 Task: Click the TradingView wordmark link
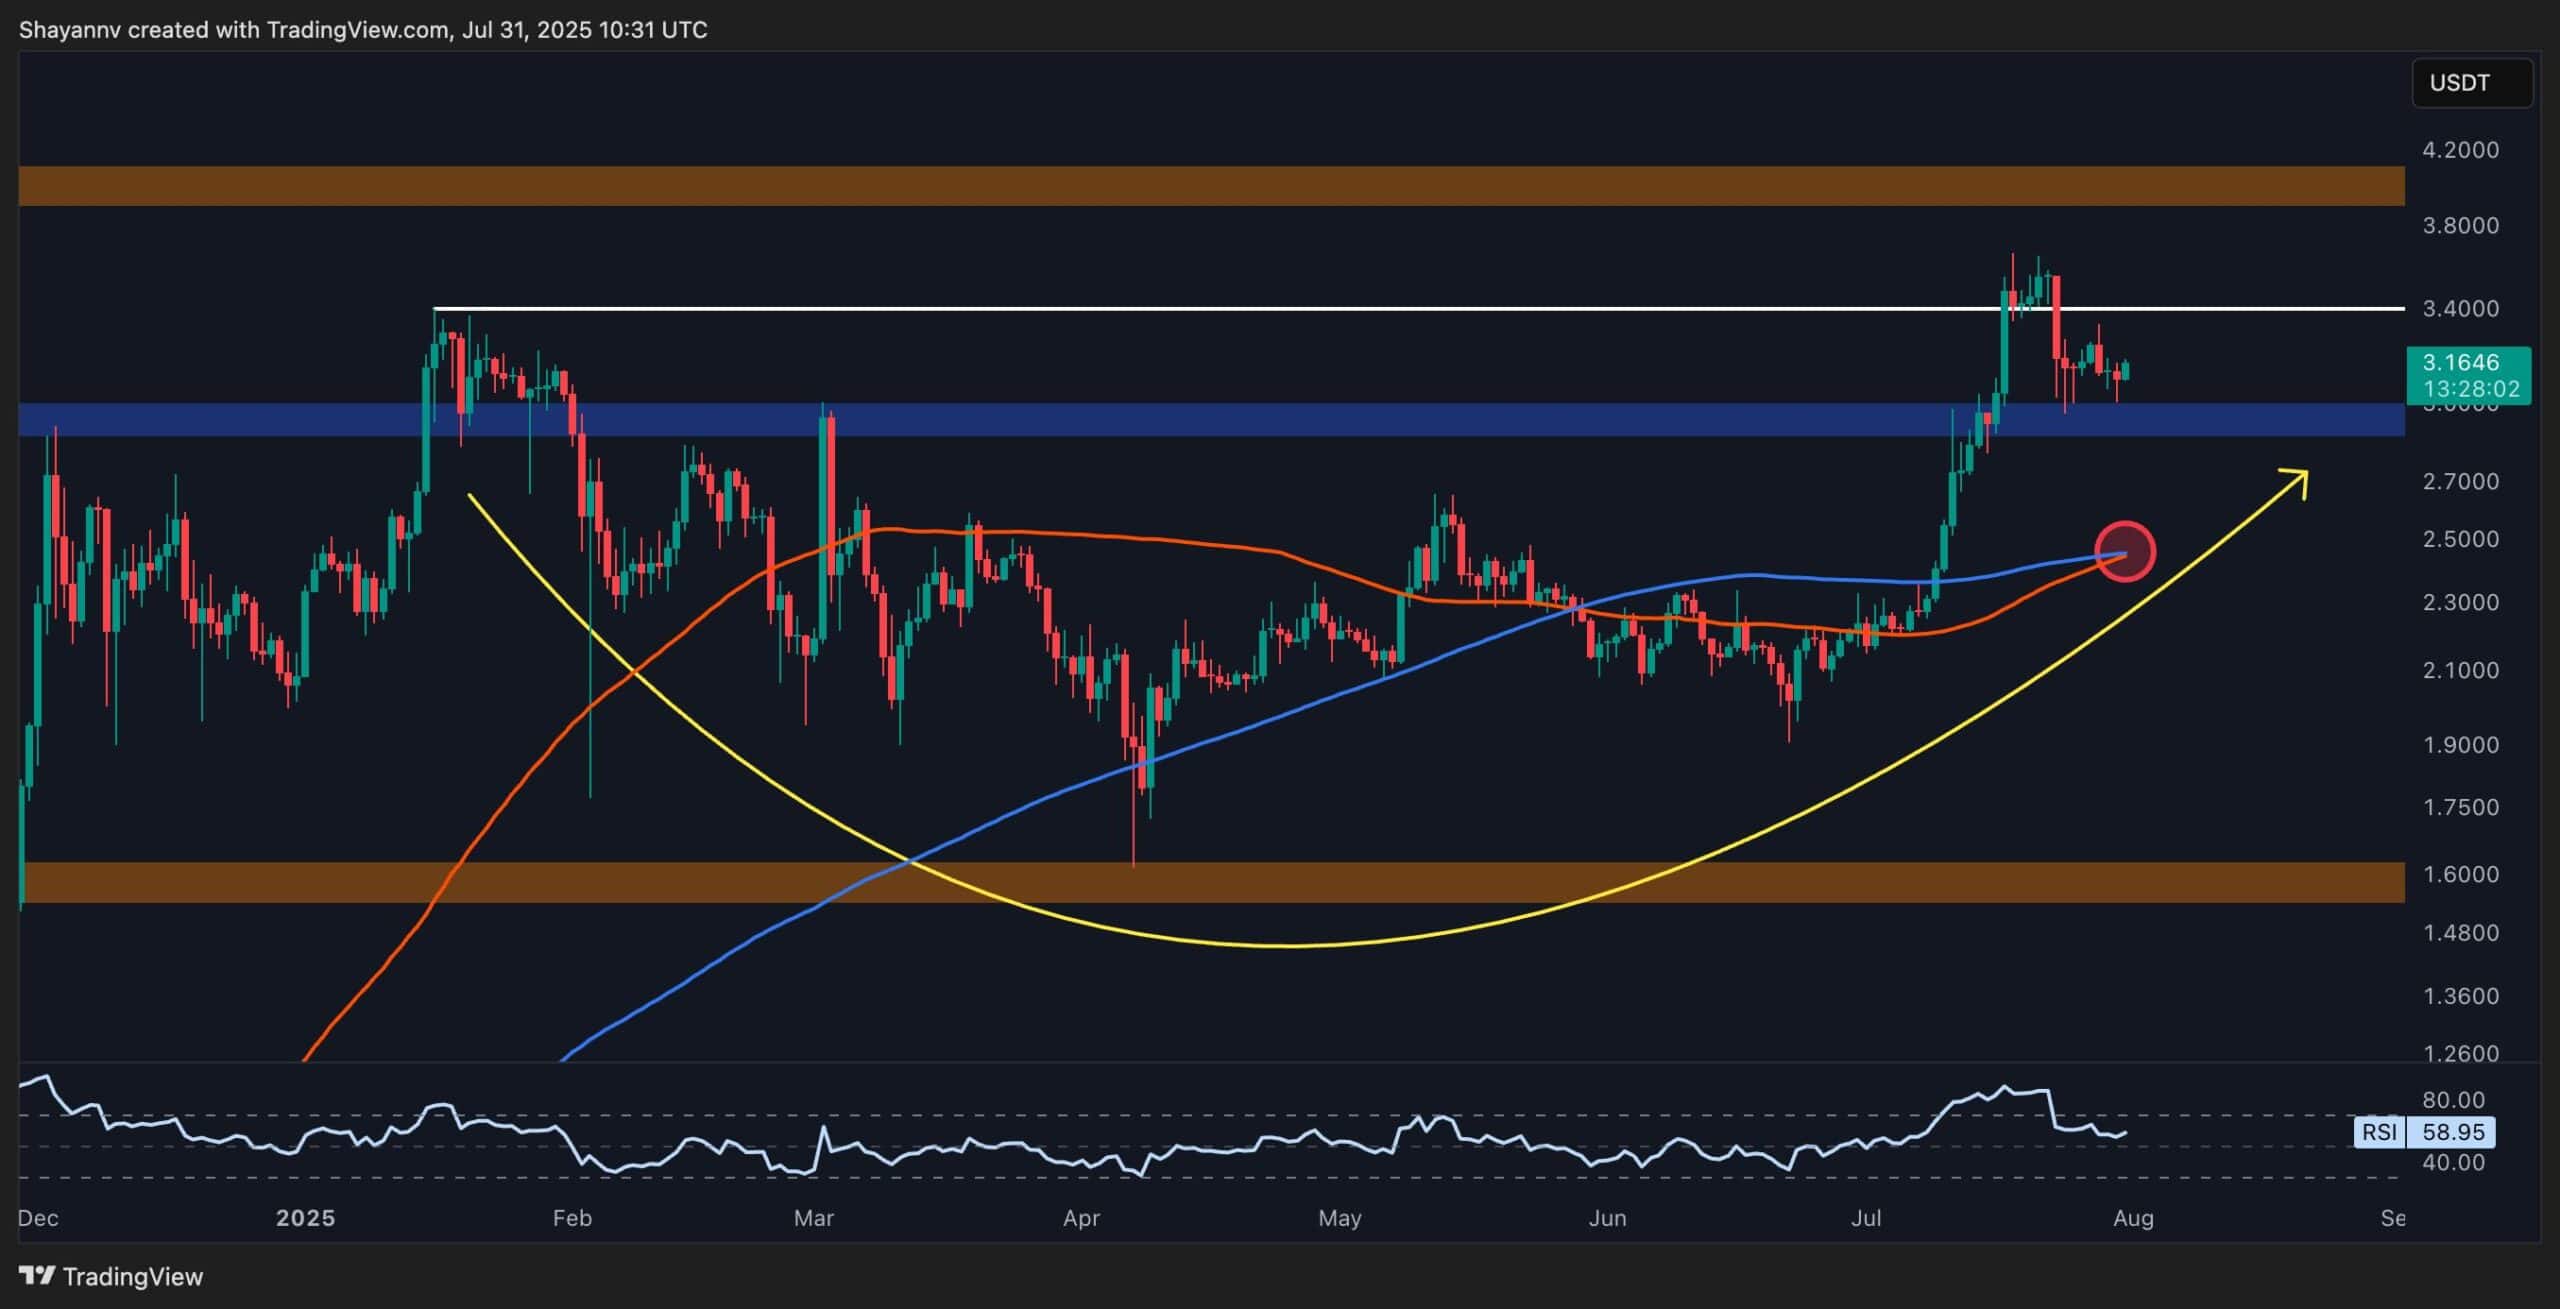tap(135, 1277)
